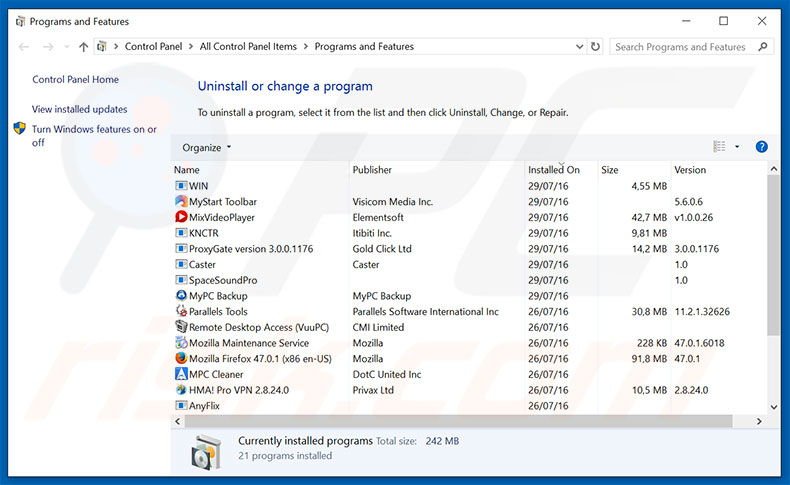
Task: Open the recent locations dropdown arrow
Action: 67,47
